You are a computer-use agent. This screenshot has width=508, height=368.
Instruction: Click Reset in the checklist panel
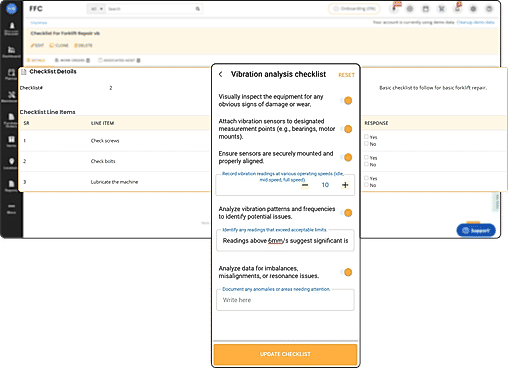(346, 75)
